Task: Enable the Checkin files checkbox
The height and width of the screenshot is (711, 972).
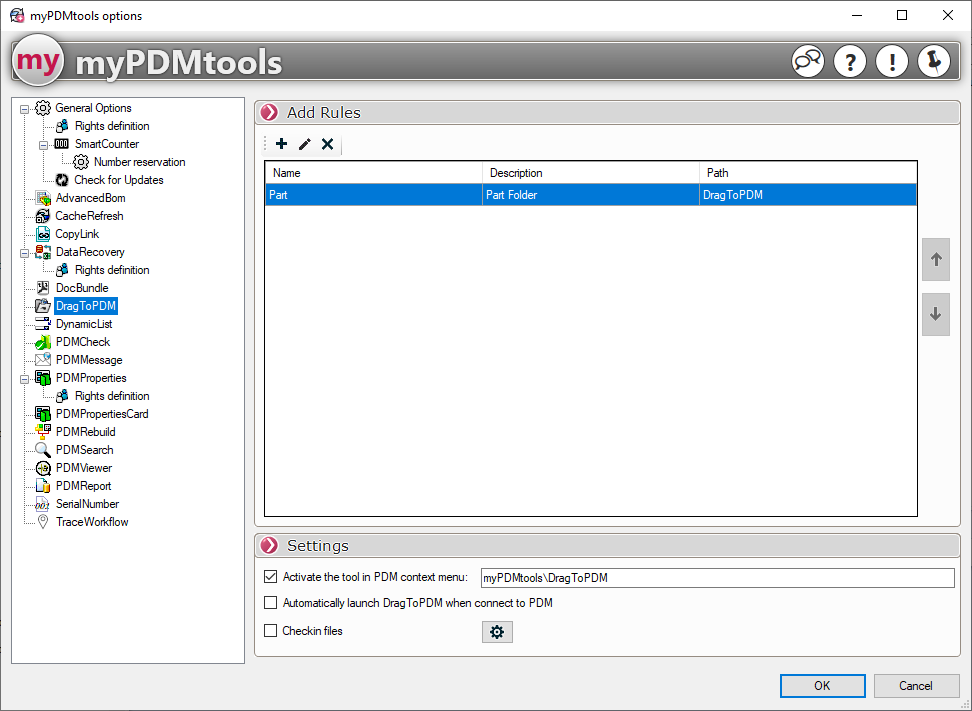Action: [270, 631]
